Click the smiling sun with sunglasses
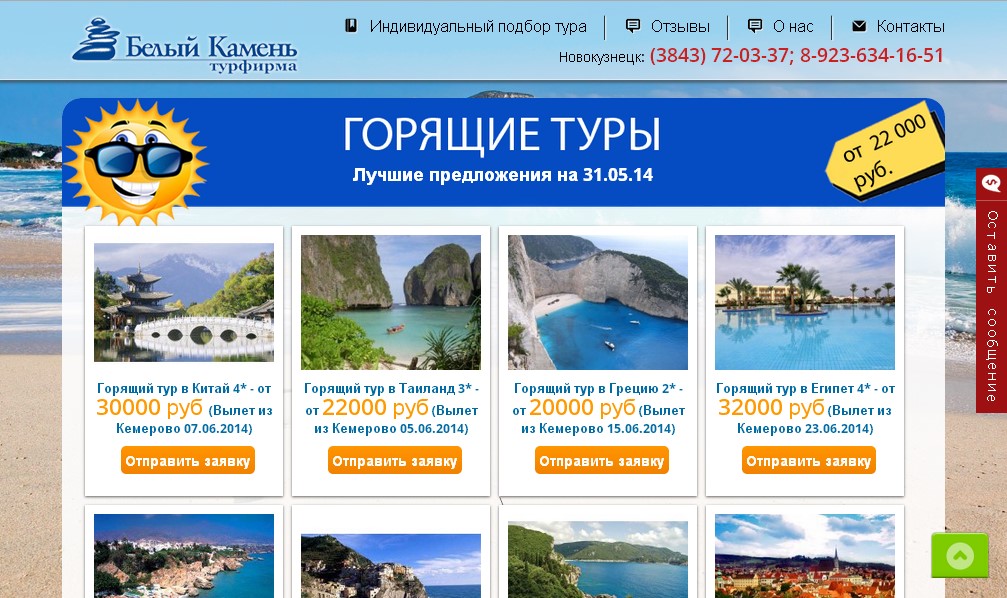1007x598 pixels. [x=137, y=162]
